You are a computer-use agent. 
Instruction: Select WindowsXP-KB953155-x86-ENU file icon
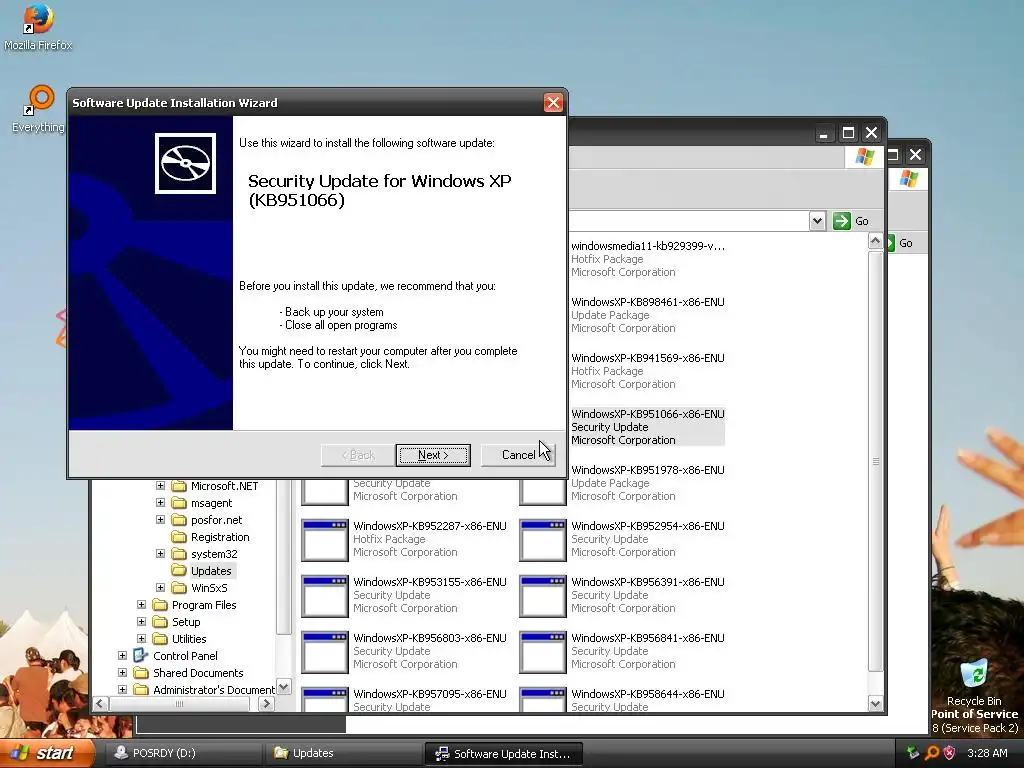click(325, 596)
